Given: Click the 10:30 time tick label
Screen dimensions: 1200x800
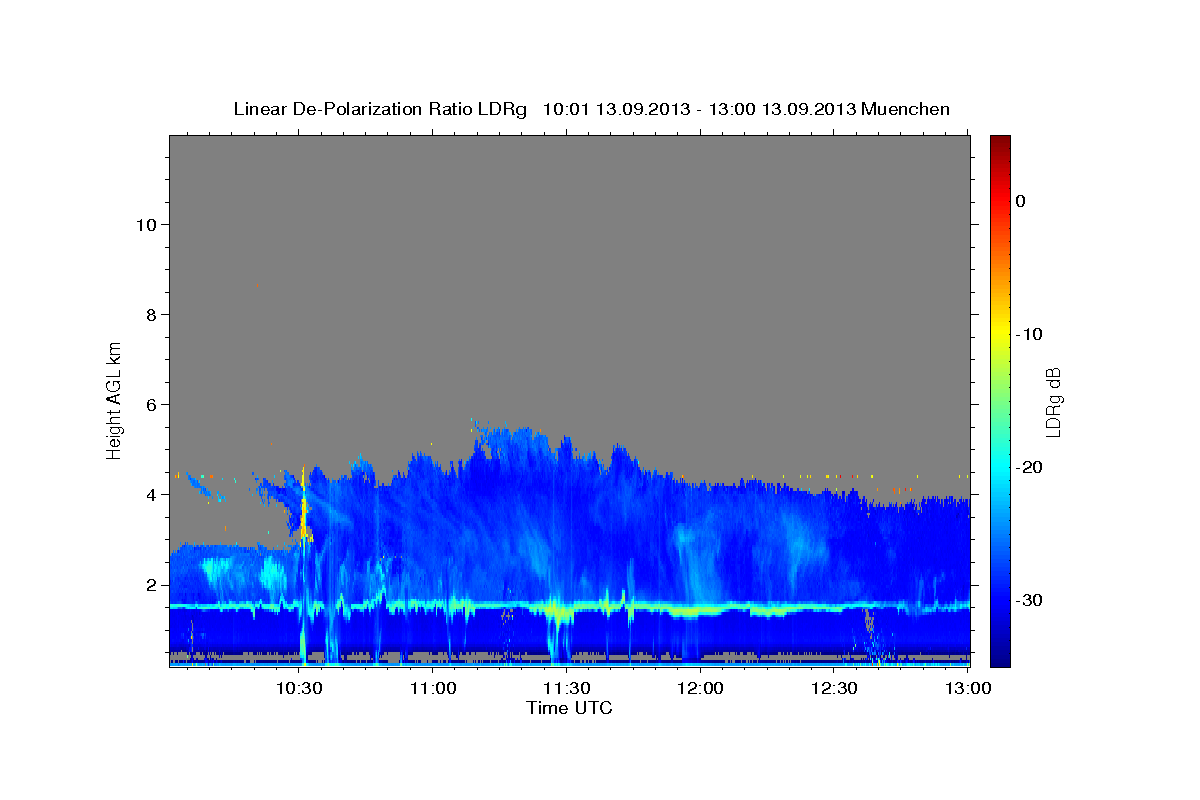Looking at the screenshot, I should pyautogui.click(x=299, y=688).
